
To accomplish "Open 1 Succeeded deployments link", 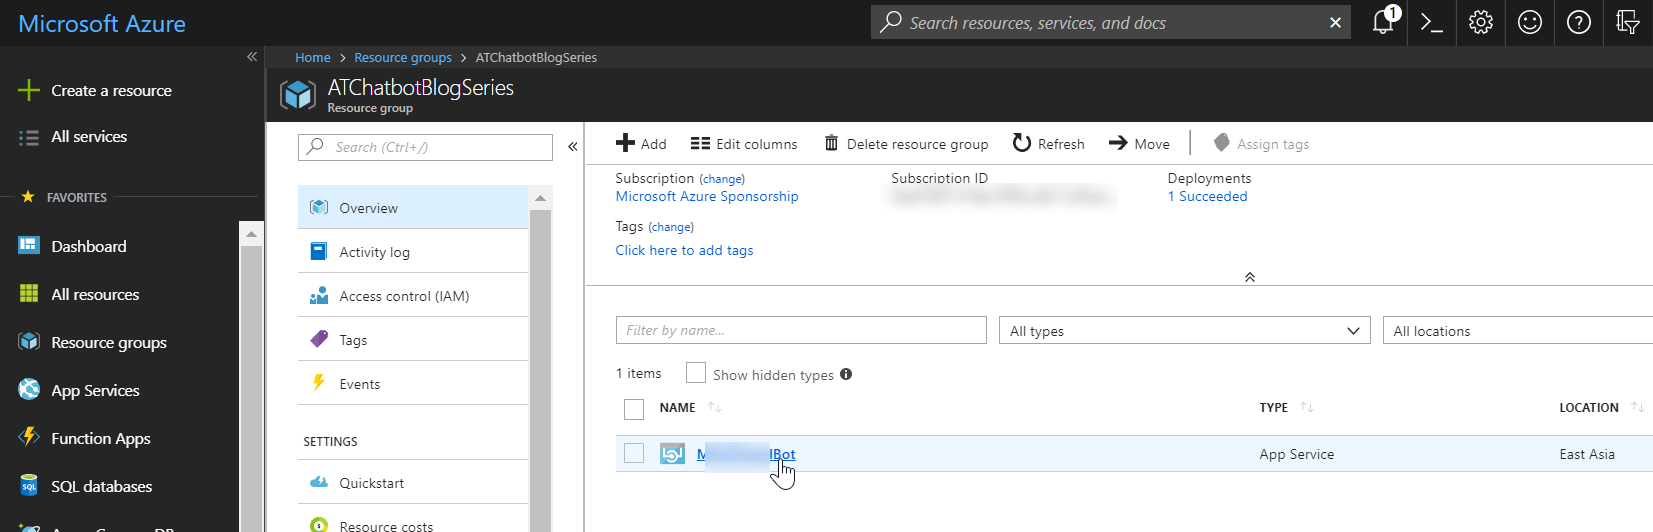I will point(1208,196).
